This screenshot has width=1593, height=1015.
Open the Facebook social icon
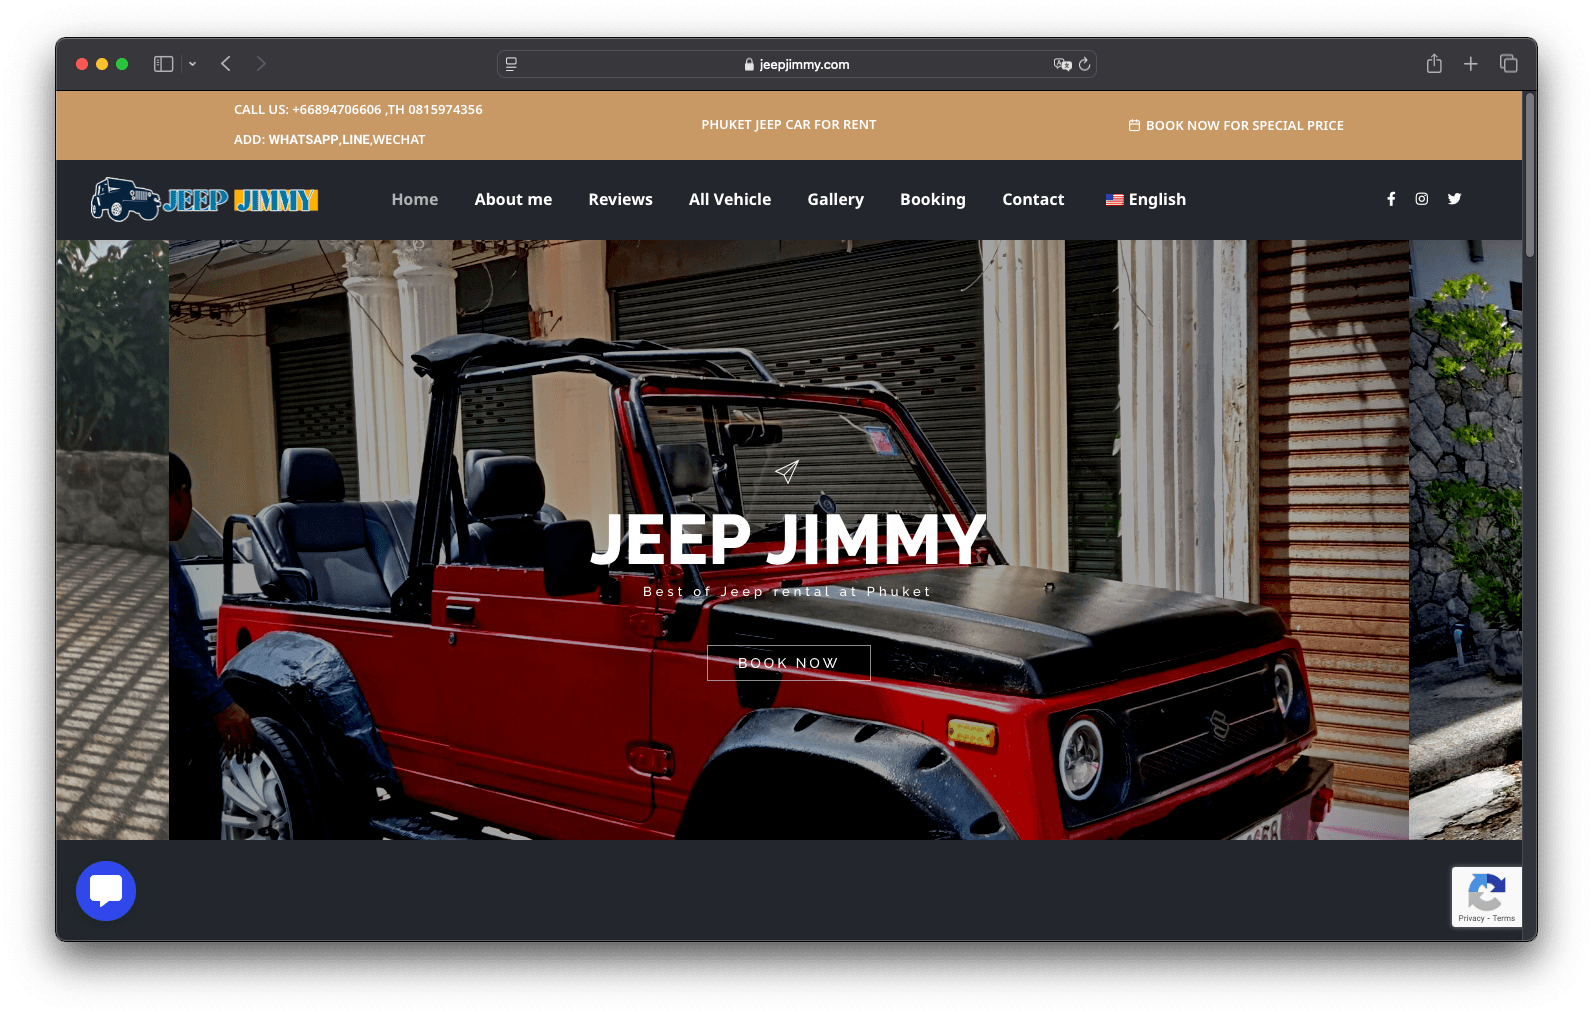point(1391,199)
